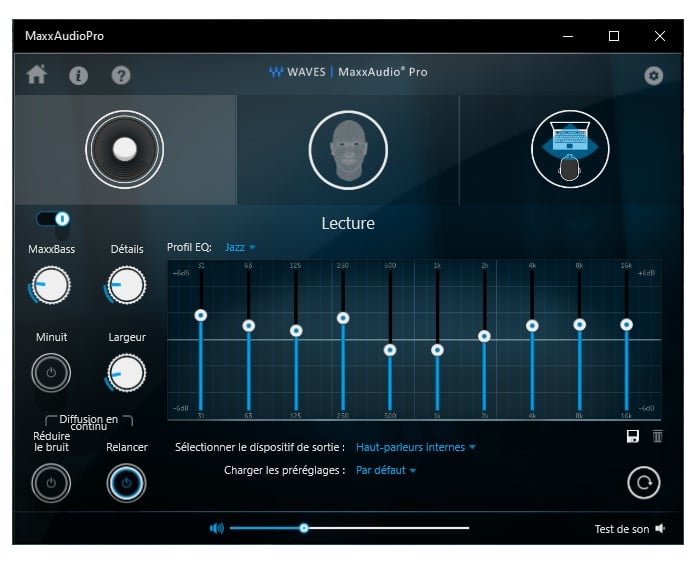Click the 2k EQ slider handle

484,336
